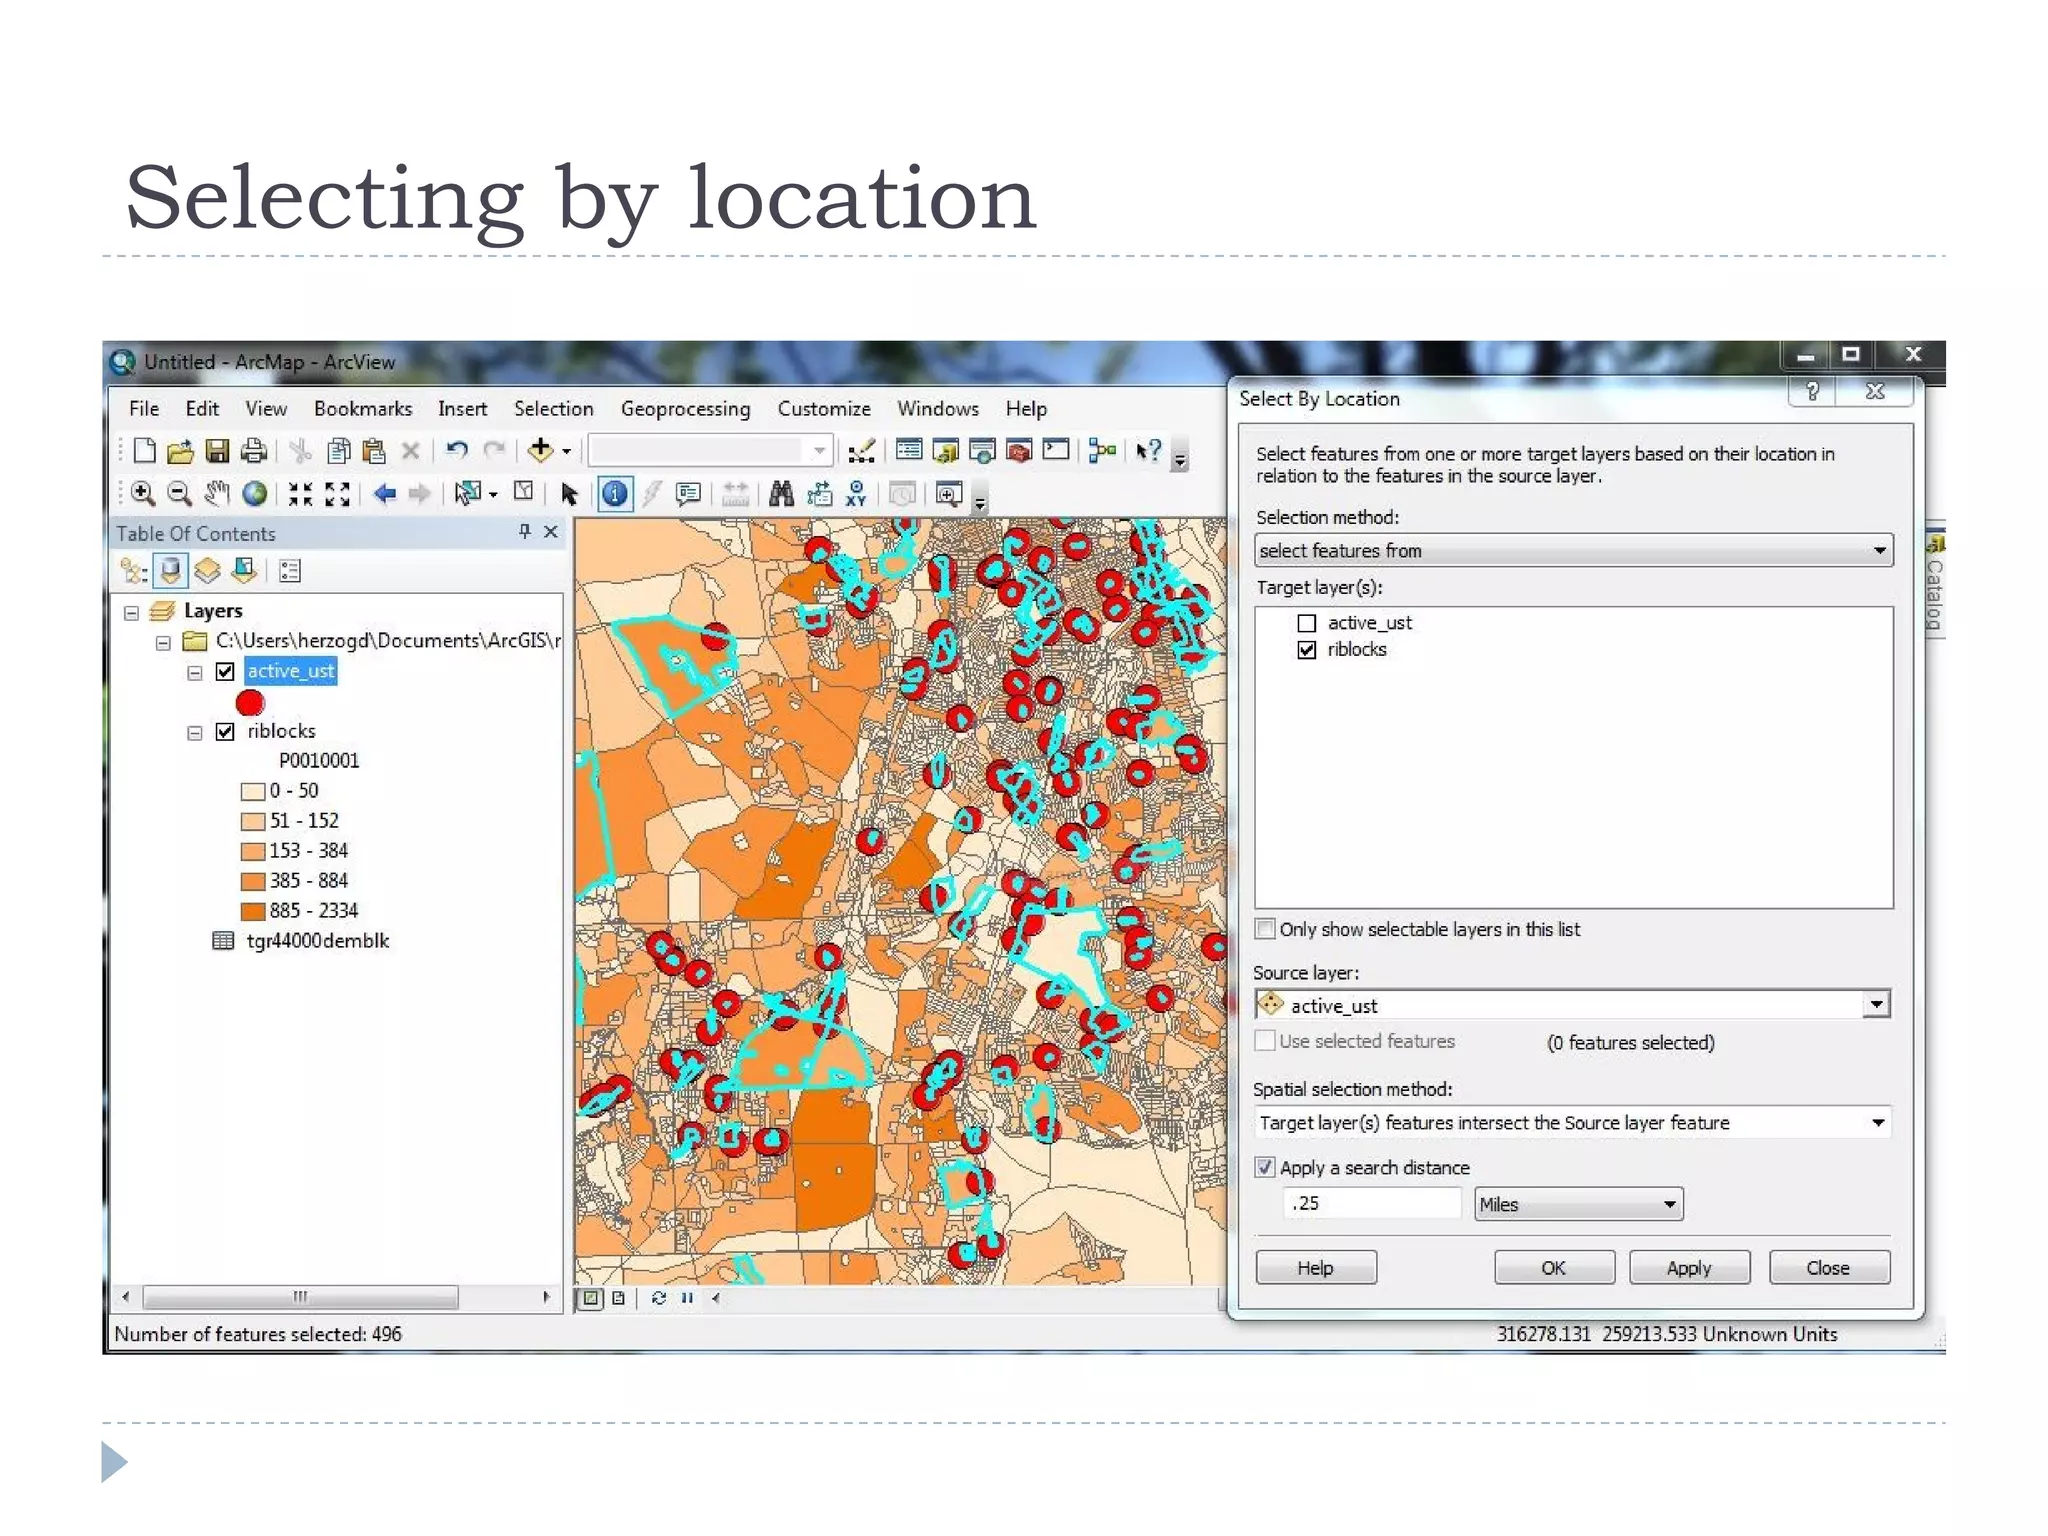Click the Open folder toolbar icon
Screen dimensions: 2048x1536
(x=180, y=451)
